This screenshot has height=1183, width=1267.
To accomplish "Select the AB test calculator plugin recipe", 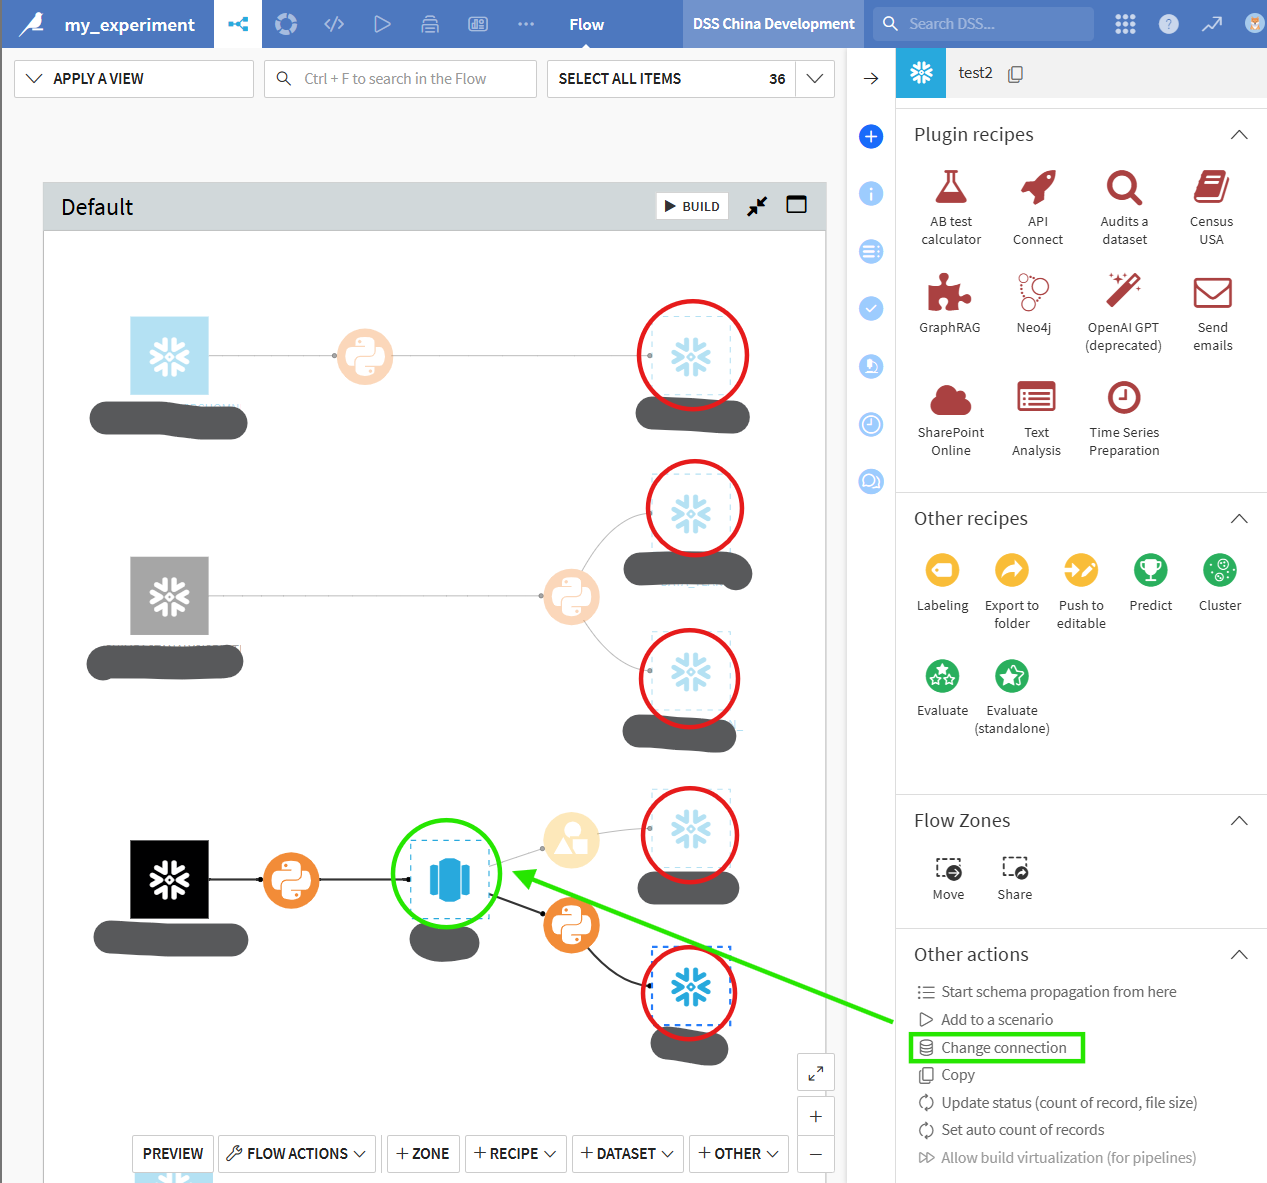I will pyautogui.click(x=951, y=208).
